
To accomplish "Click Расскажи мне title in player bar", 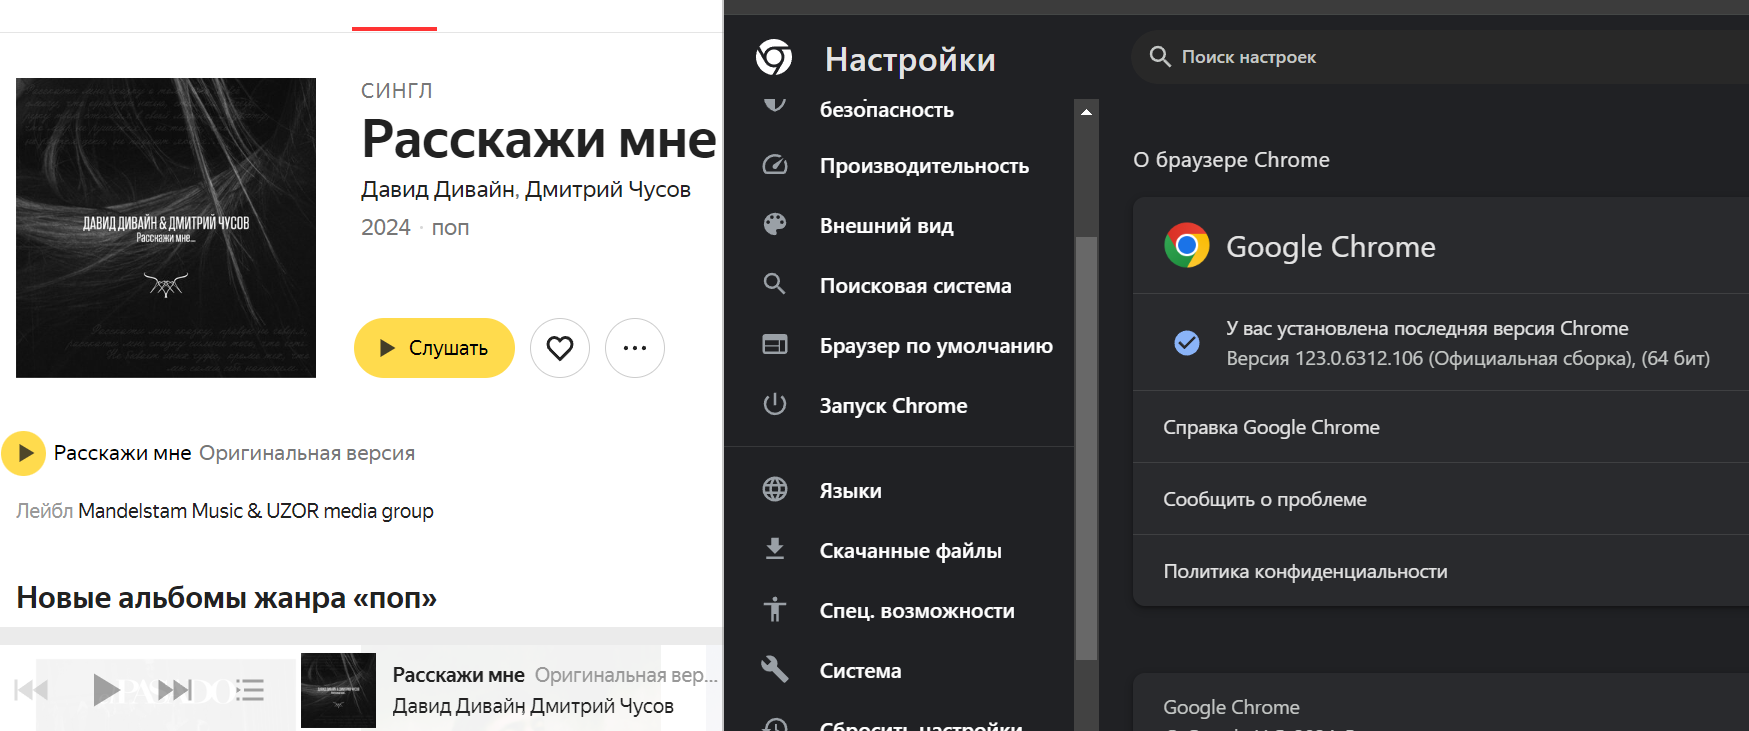I will tap(458, 675).
